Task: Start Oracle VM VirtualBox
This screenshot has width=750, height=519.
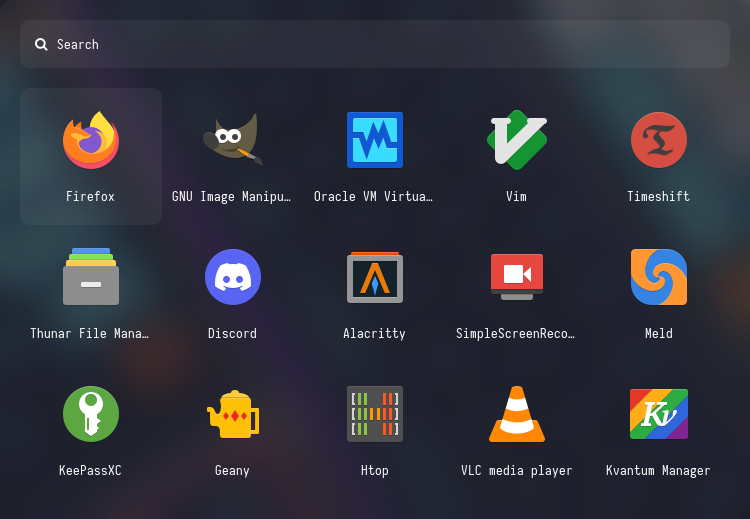Action: tap(375, 141)
